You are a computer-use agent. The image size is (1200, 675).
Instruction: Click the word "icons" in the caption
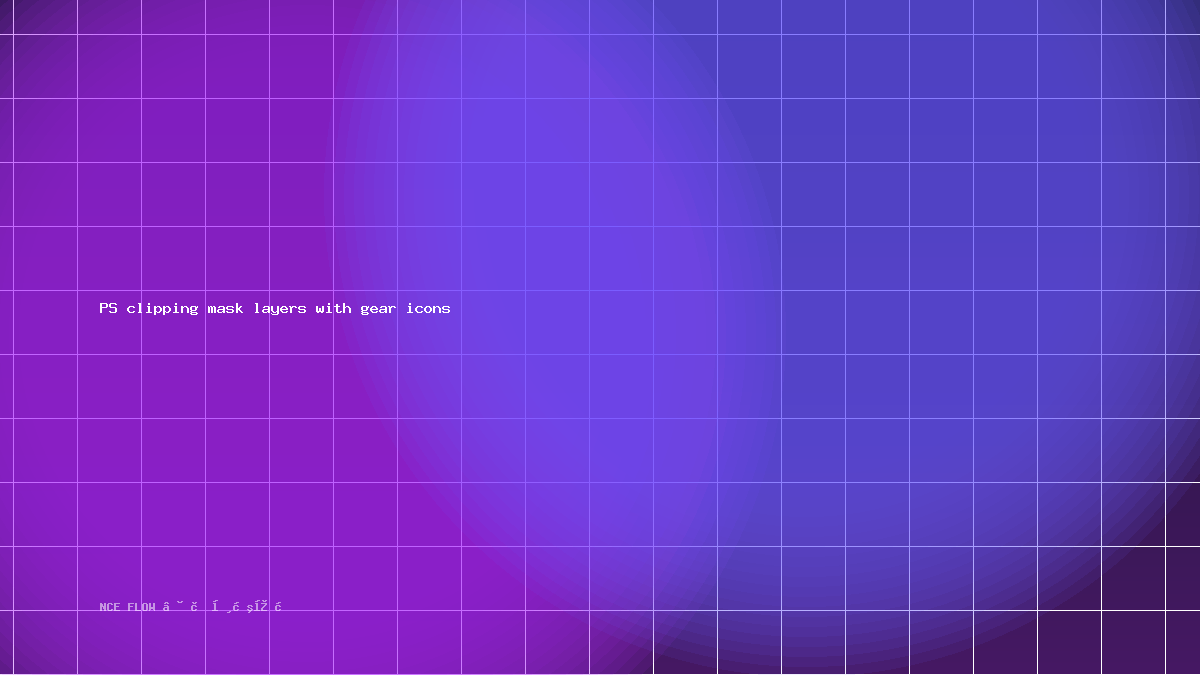pos(428,308)
